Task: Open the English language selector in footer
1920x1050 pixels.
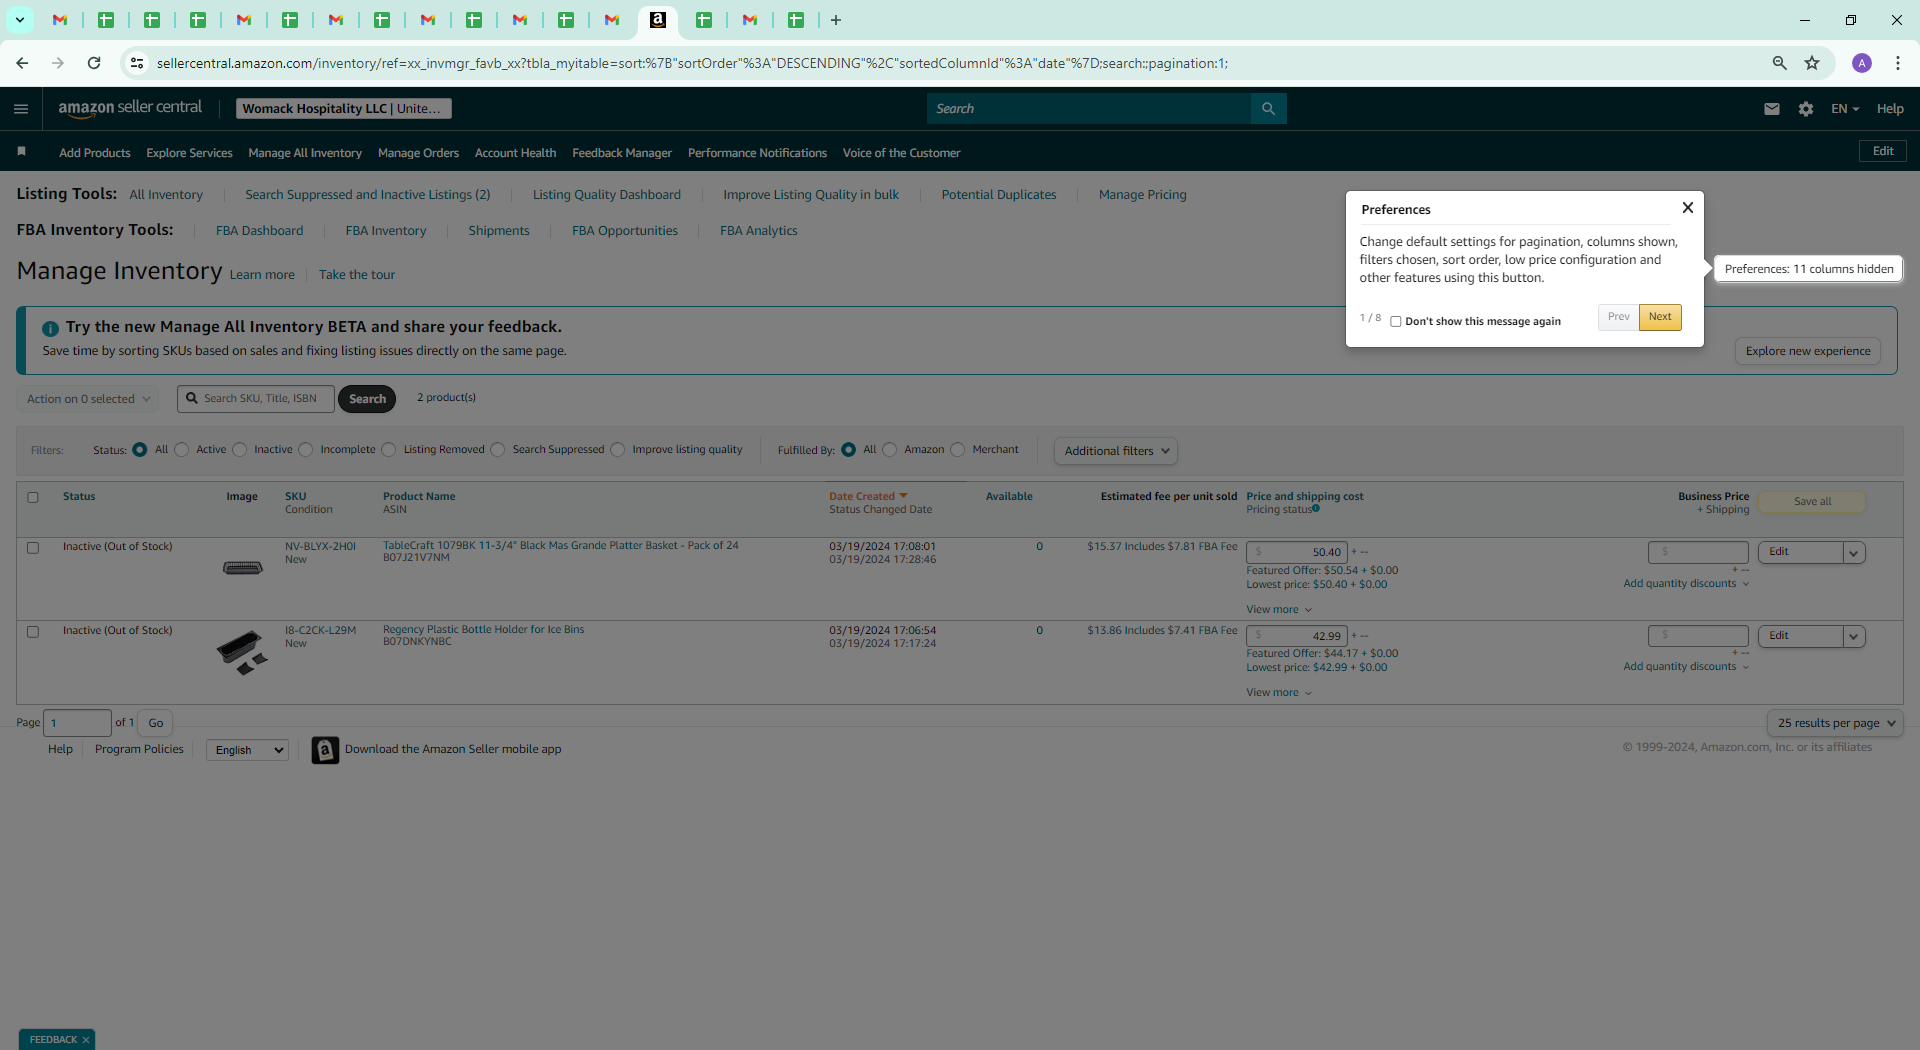Action: (247, 750)
